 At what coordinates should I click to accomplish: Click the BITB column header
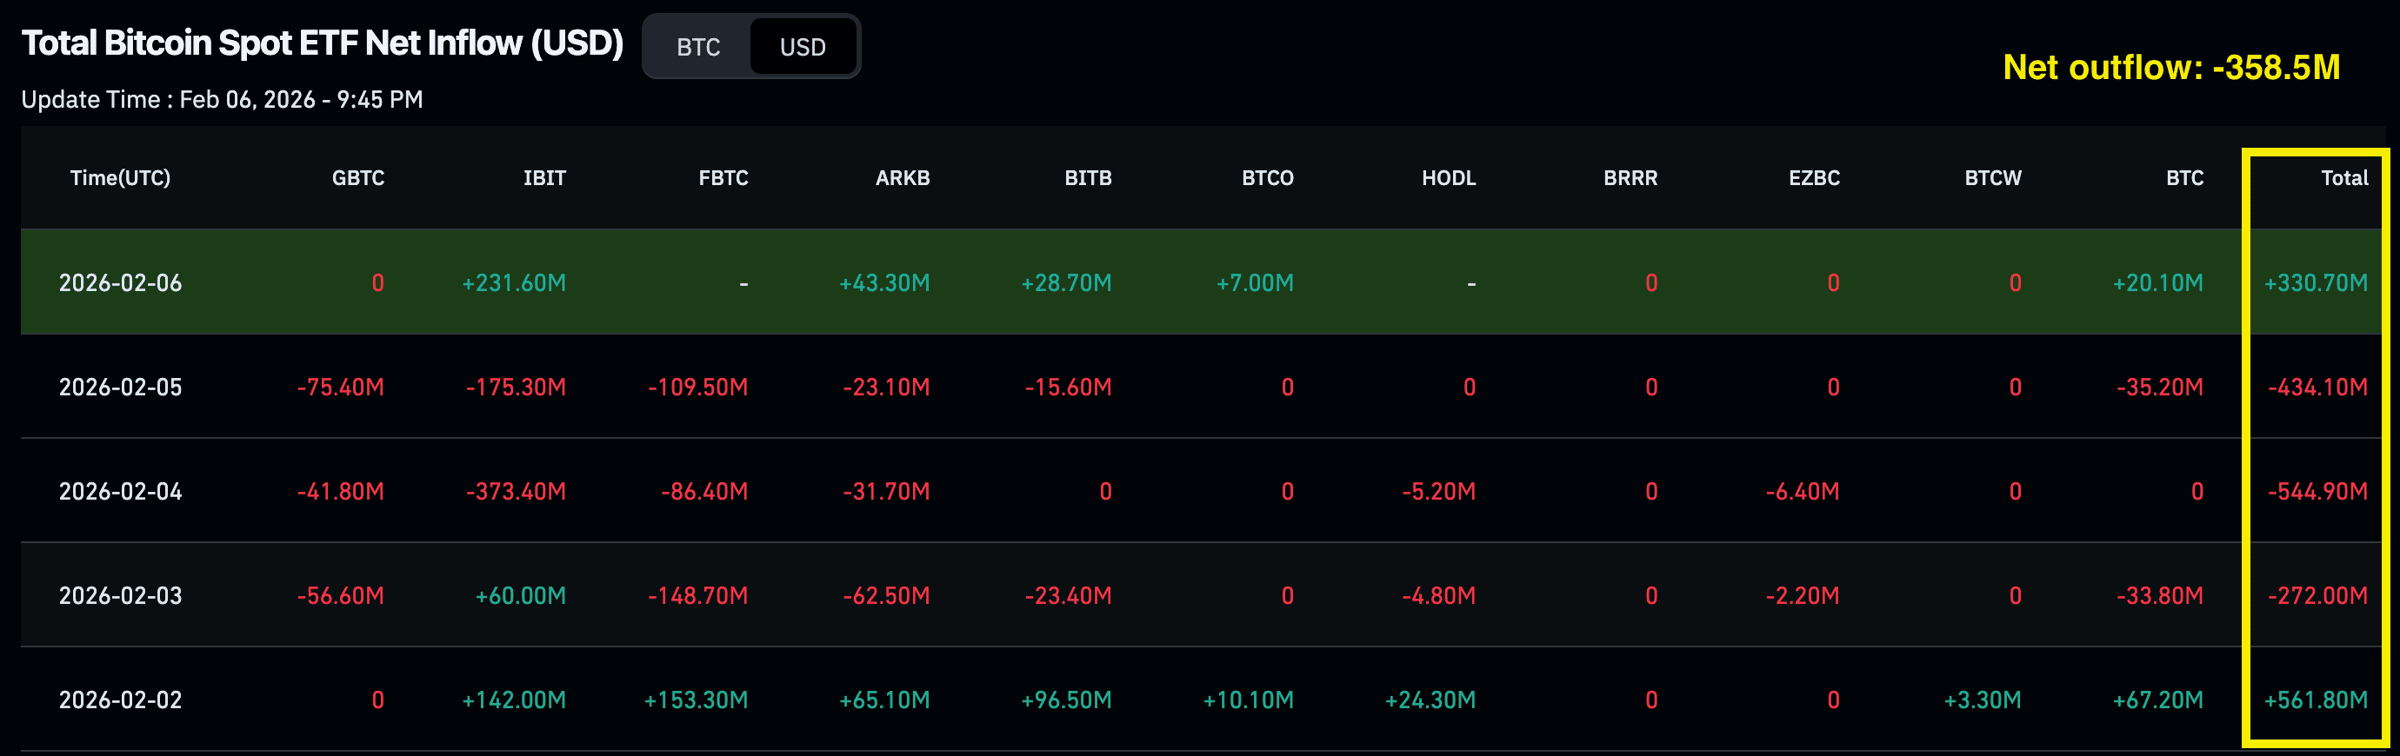pos(1087,178)
